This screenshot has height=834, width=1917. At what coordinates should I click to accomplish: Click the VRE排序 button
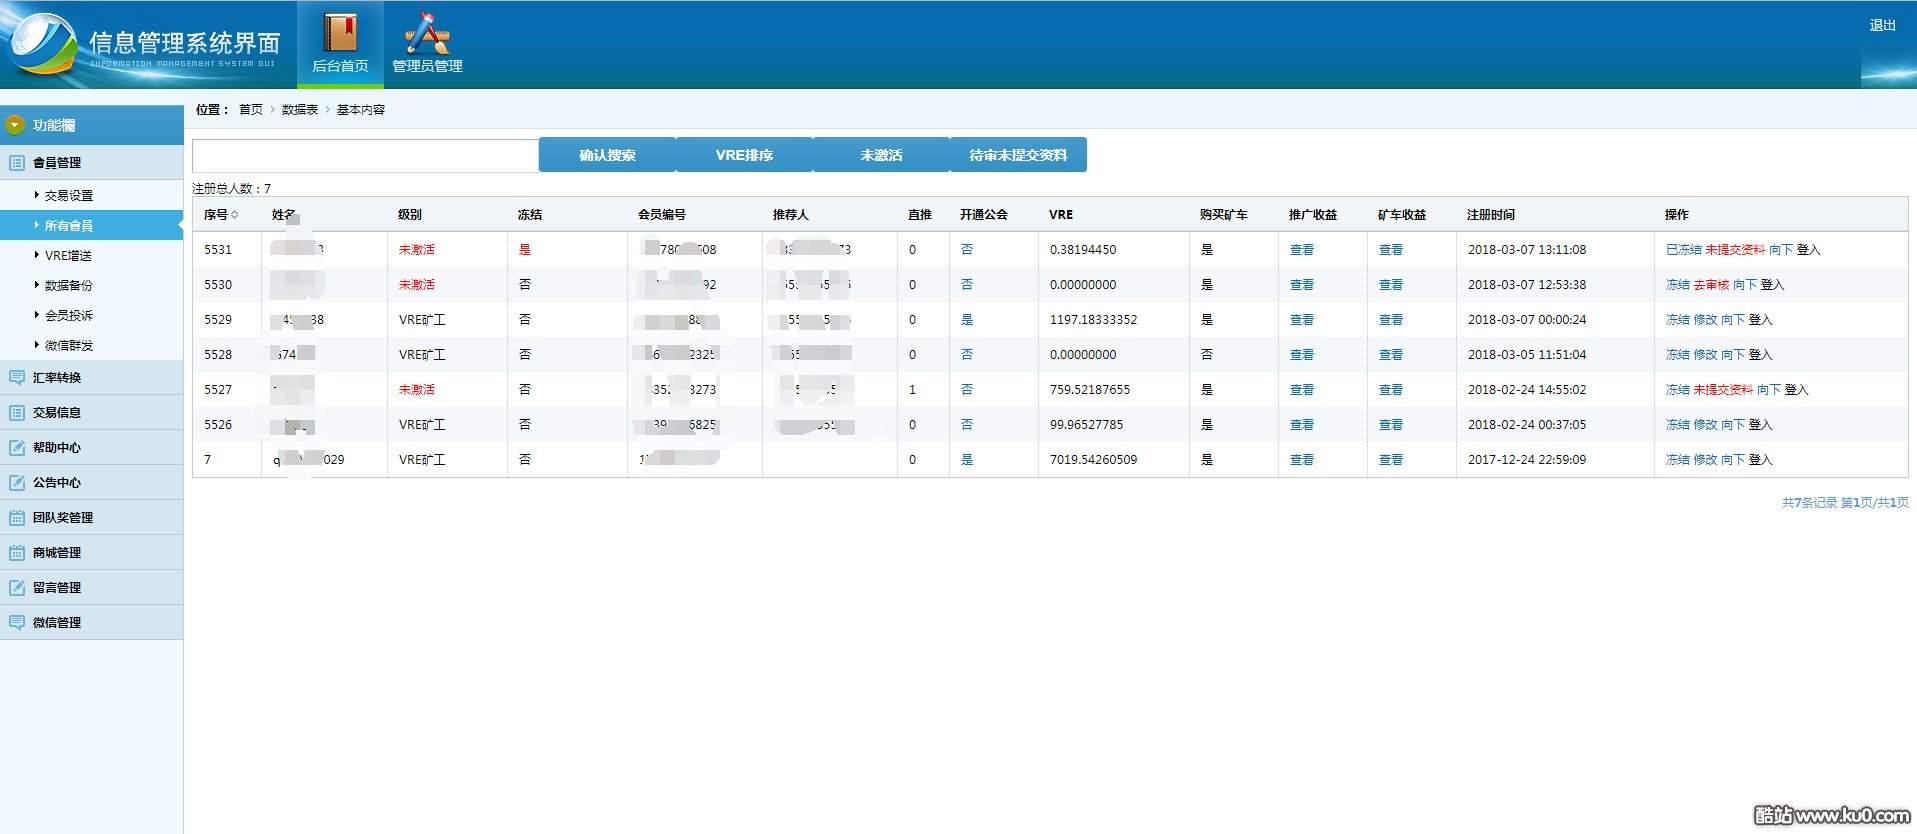click(x=744, y=155)
